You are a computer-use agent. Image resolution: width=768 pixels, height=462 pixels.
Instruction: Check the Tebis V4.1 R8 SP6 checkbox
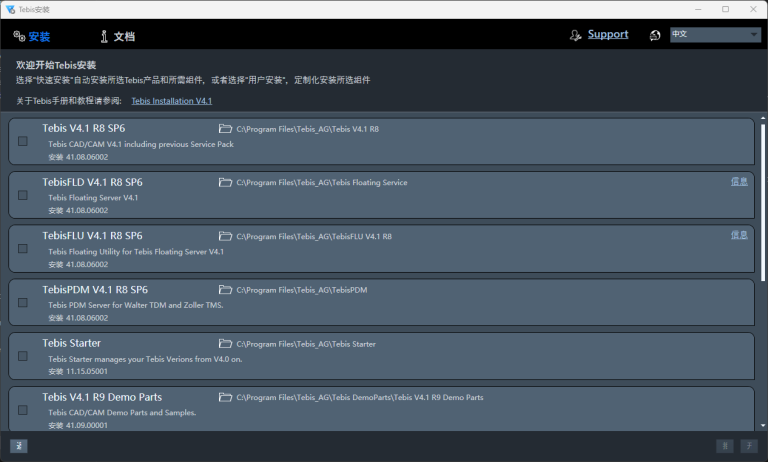click(x=23, y=142)
